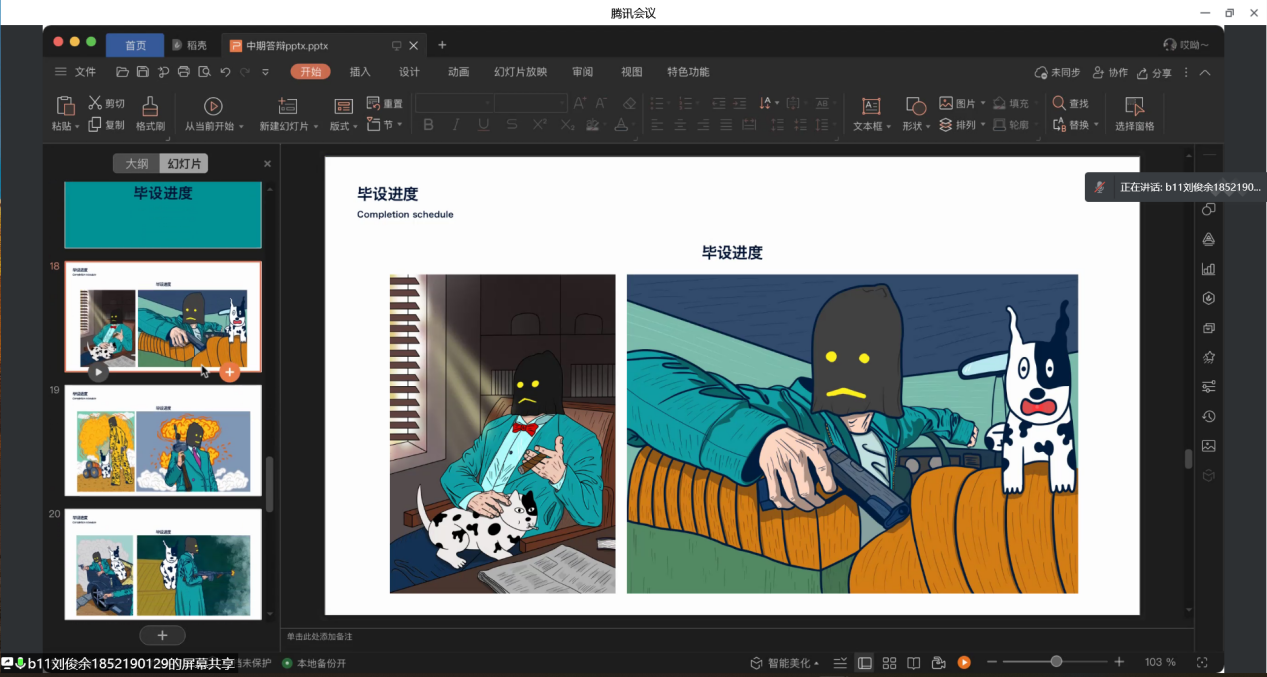
Task: Open Smart Beautify (智能美化) in status bar
Action: point(785,663)
